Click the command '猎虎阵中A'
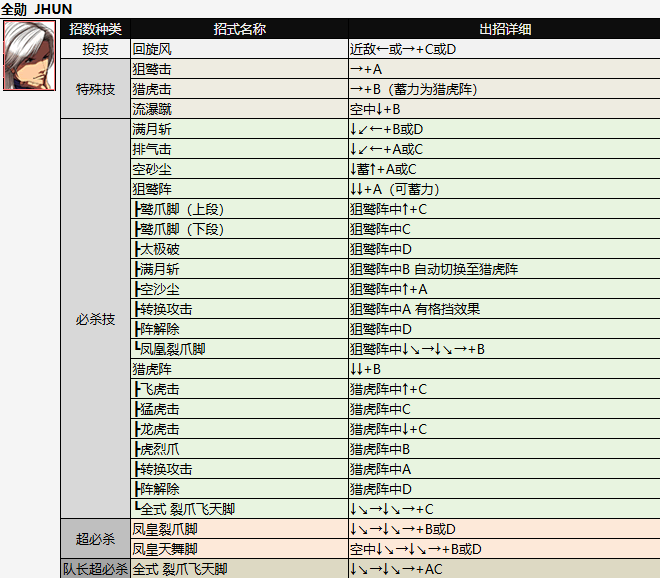The width and height of the screenshot is (660, 578). point(381,469)
